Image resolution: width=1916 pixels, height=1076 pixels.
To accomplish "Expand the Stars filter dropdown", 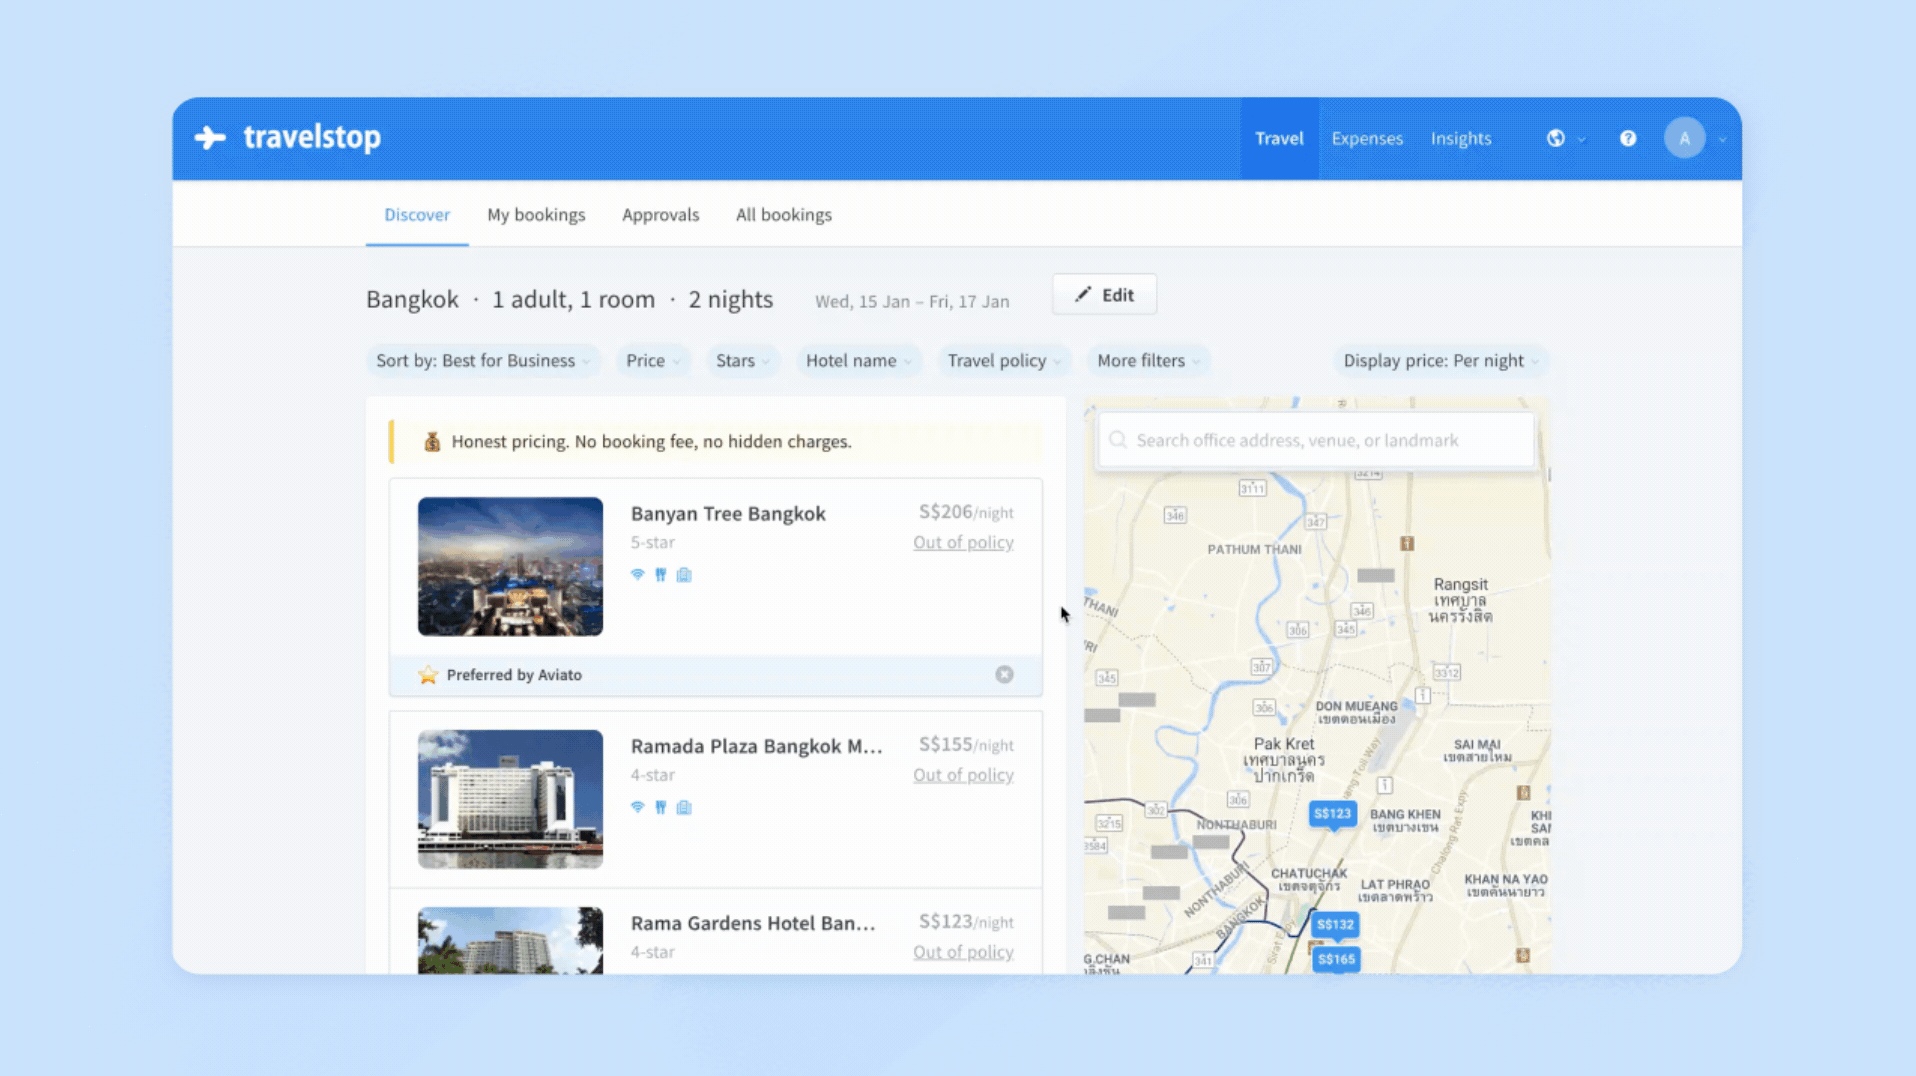I will click(x=743, y=360).
